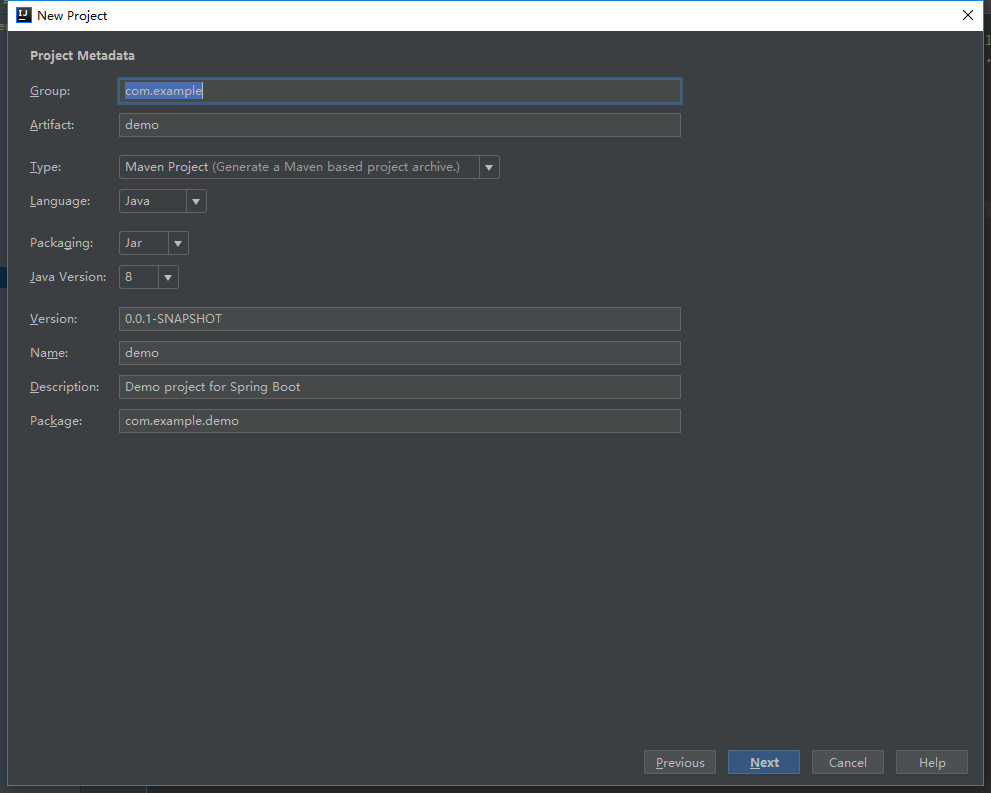This screenshot has height=793, width=991.
Task: Open Help for this dialog
Action: click(x=932, y=762)
